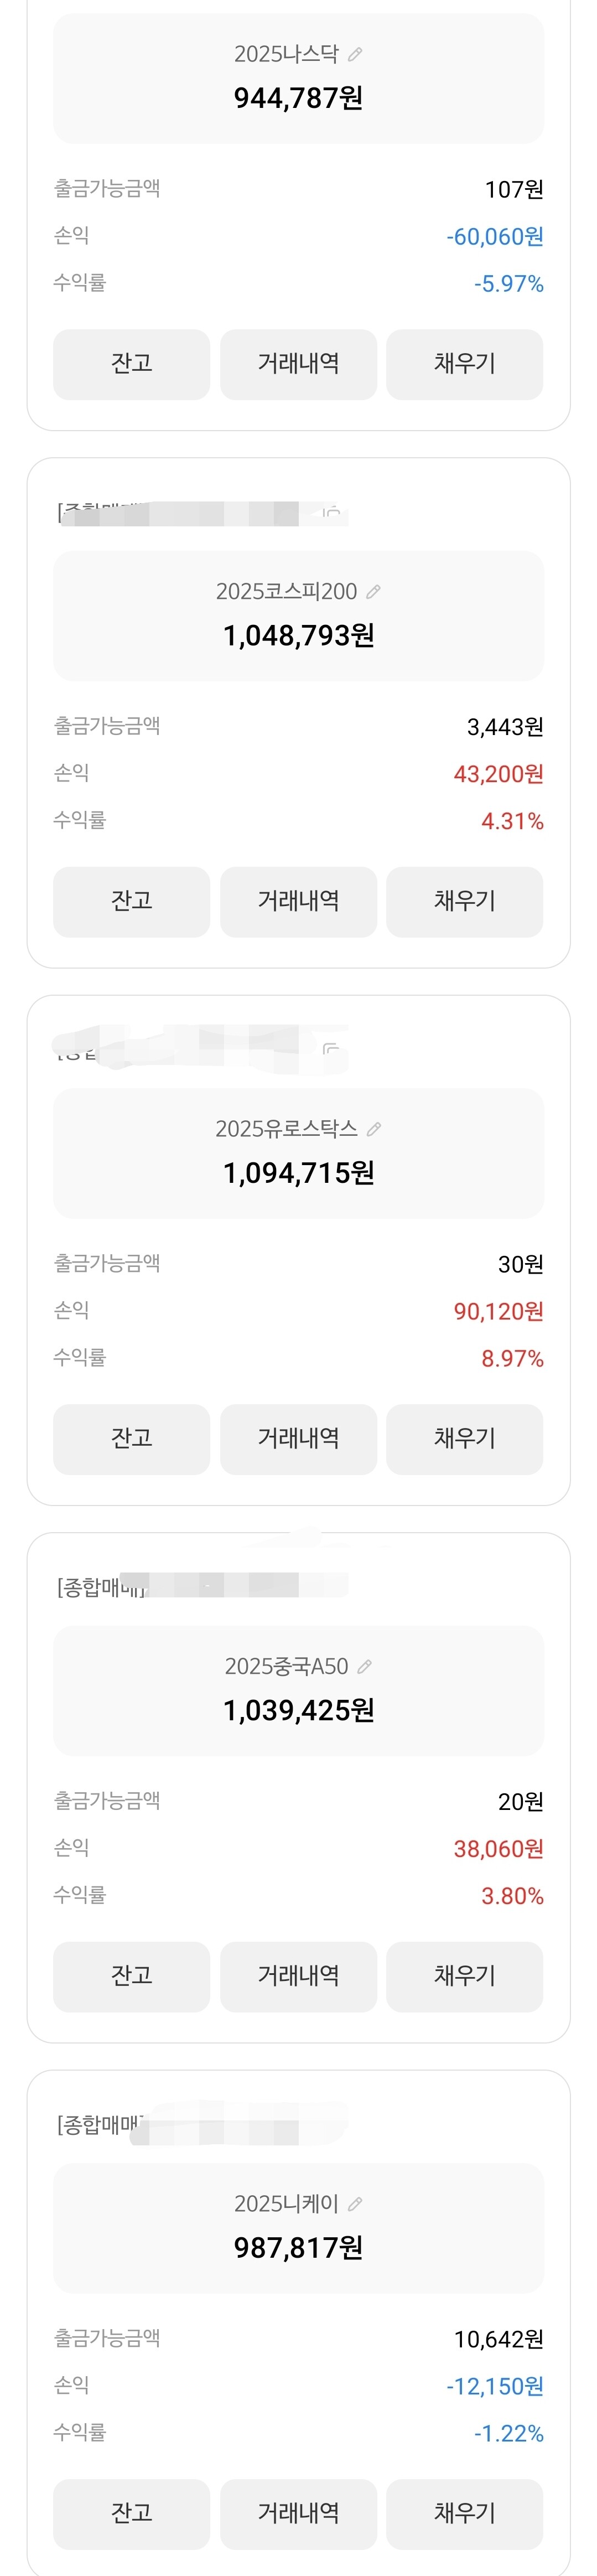The width and height of the screenshot is (597, 2576).
Task: Tap 채우기 for 2025코스피200 account
Action: pyautogui.click(x=464, y=901)
